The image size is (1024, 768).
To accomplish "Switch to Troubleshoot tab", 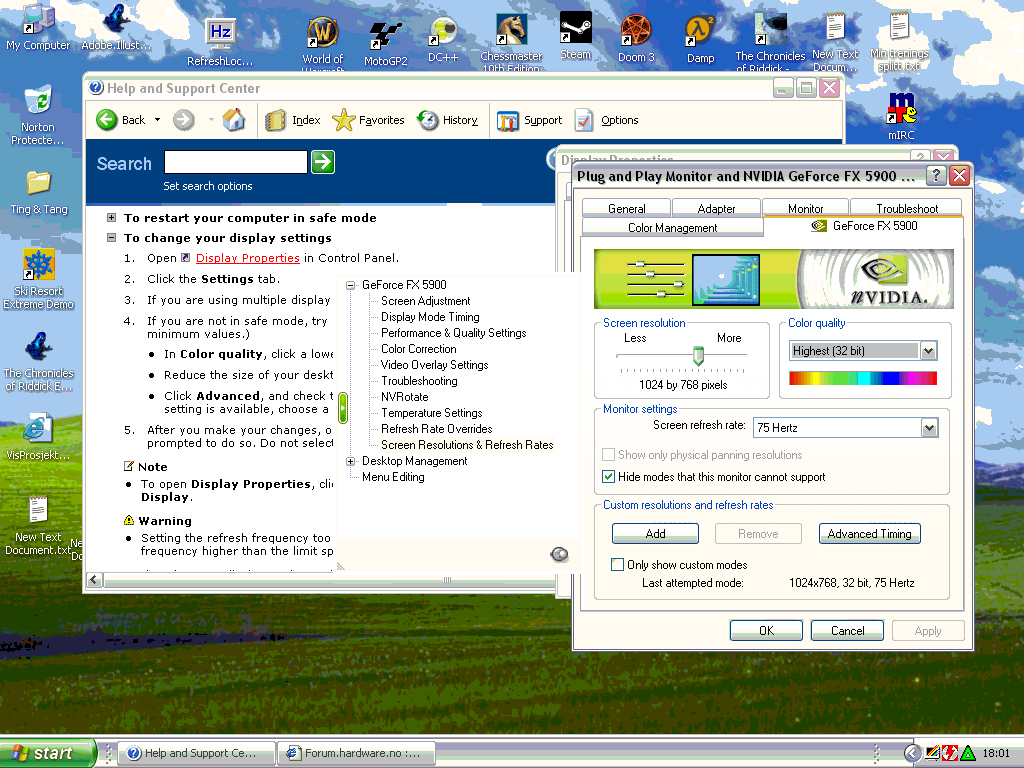I will [x=906, y=208].
